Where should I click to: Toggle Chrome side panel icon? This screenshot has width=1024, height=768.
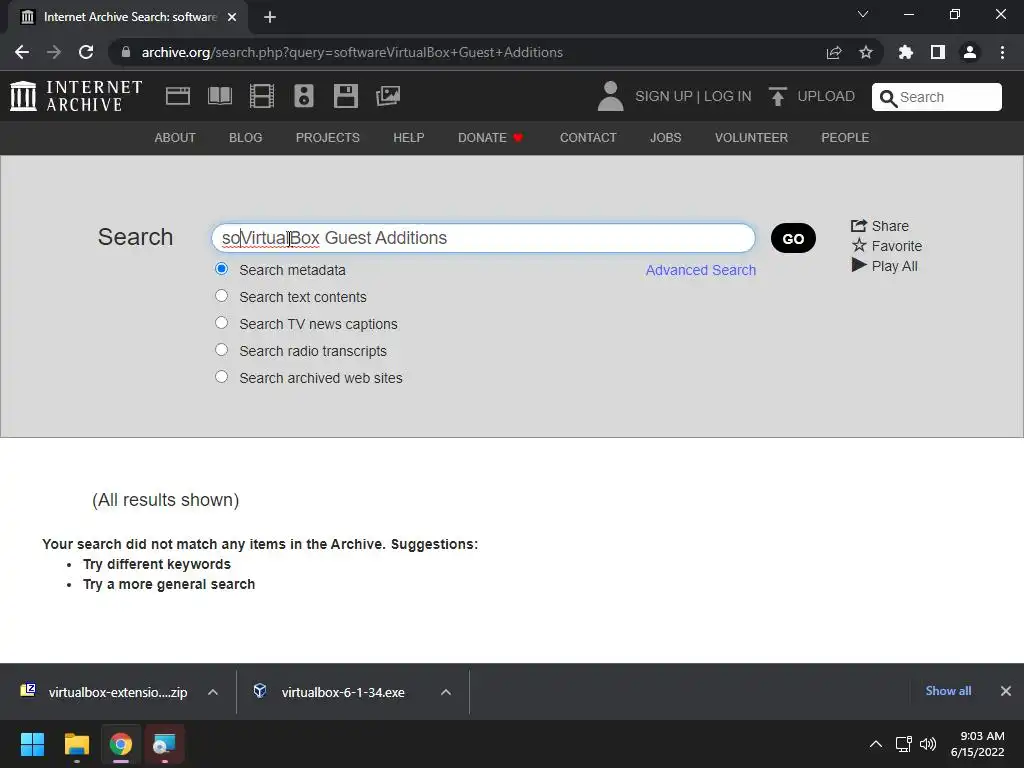coord(938,52)
